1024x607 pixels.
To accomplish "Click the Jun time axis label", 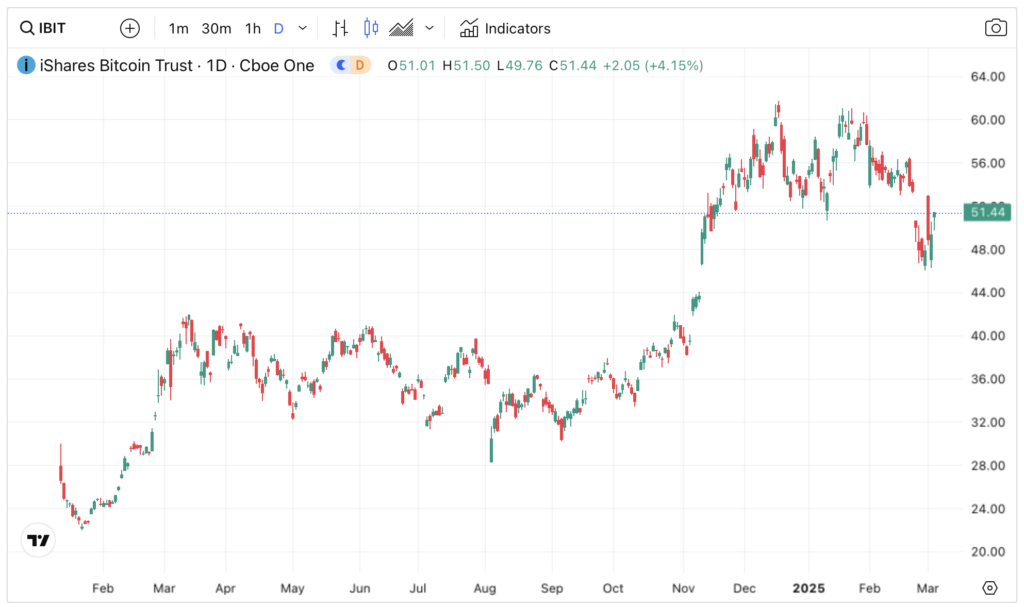I will [x=360, y=588].
